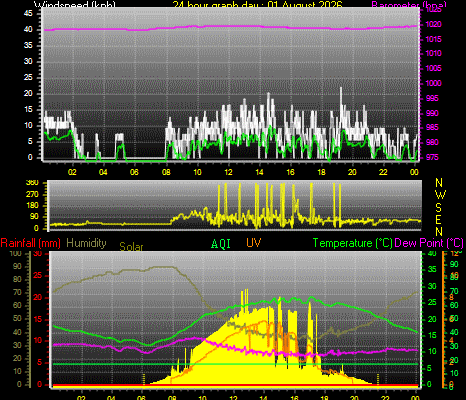Select 1020 on the barometer axis
Image resolution: width=466 pixels, height=400 pixels.
pos(434,24)
